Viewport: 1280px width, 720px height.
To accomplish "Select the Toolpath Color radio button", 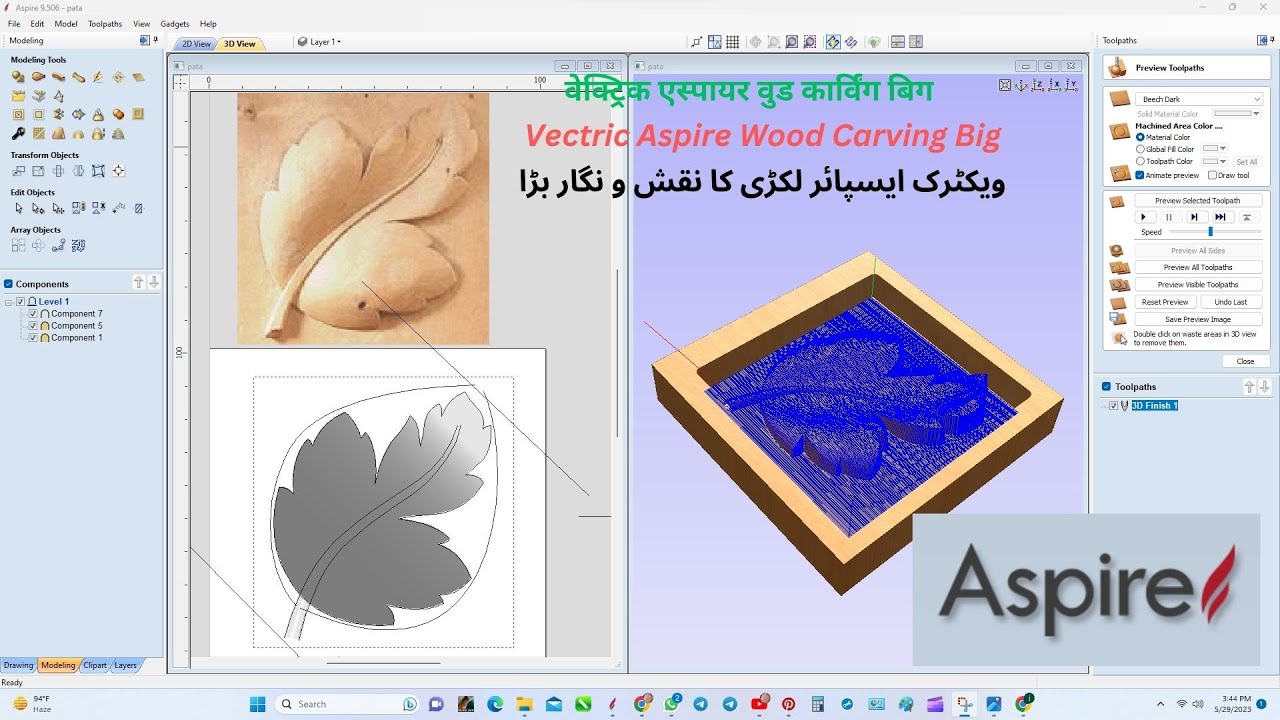I will pyautogui.click(x=1141, y=161).
